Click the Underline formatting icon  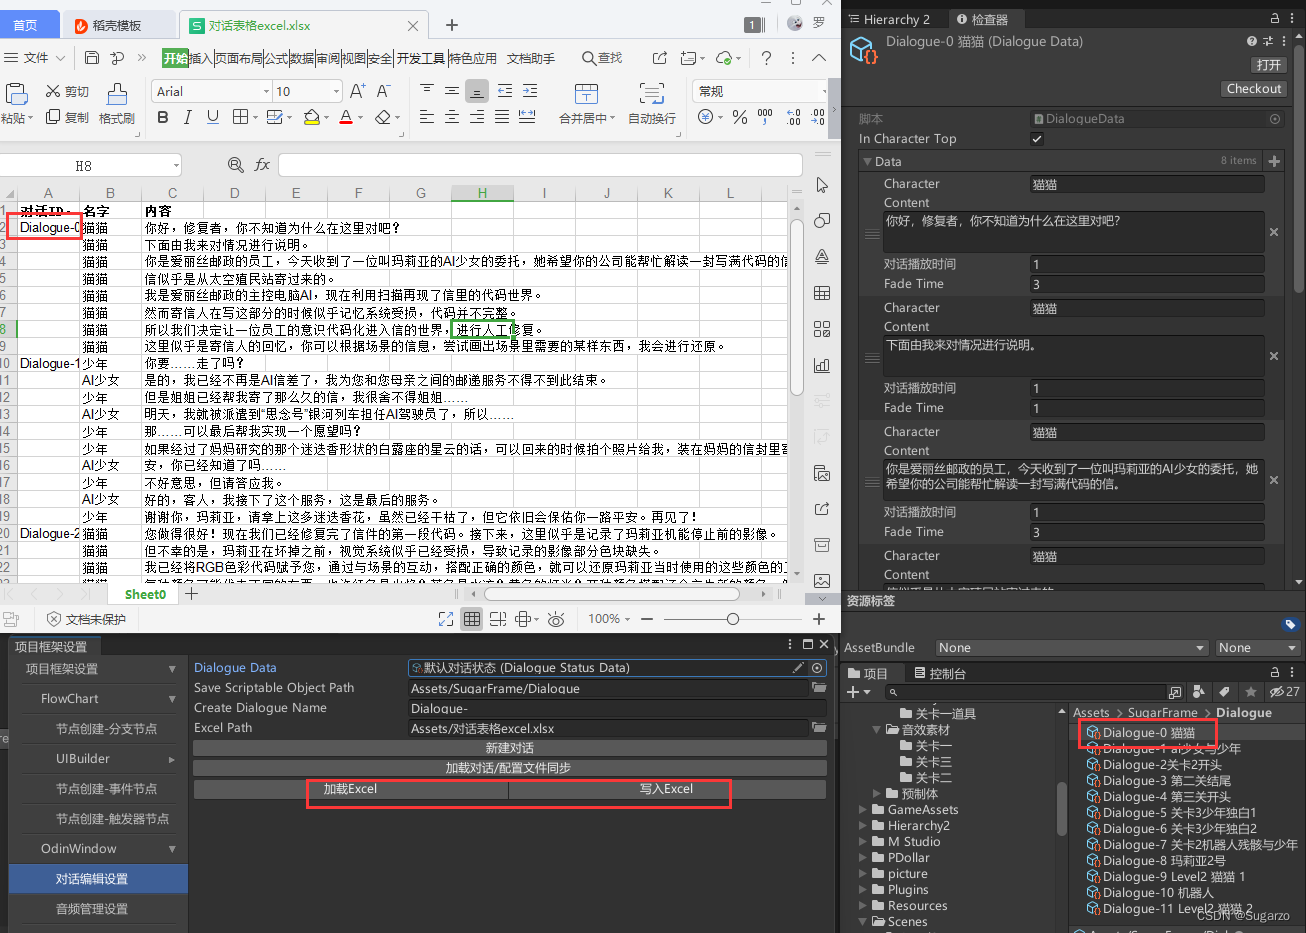(212, 117)
